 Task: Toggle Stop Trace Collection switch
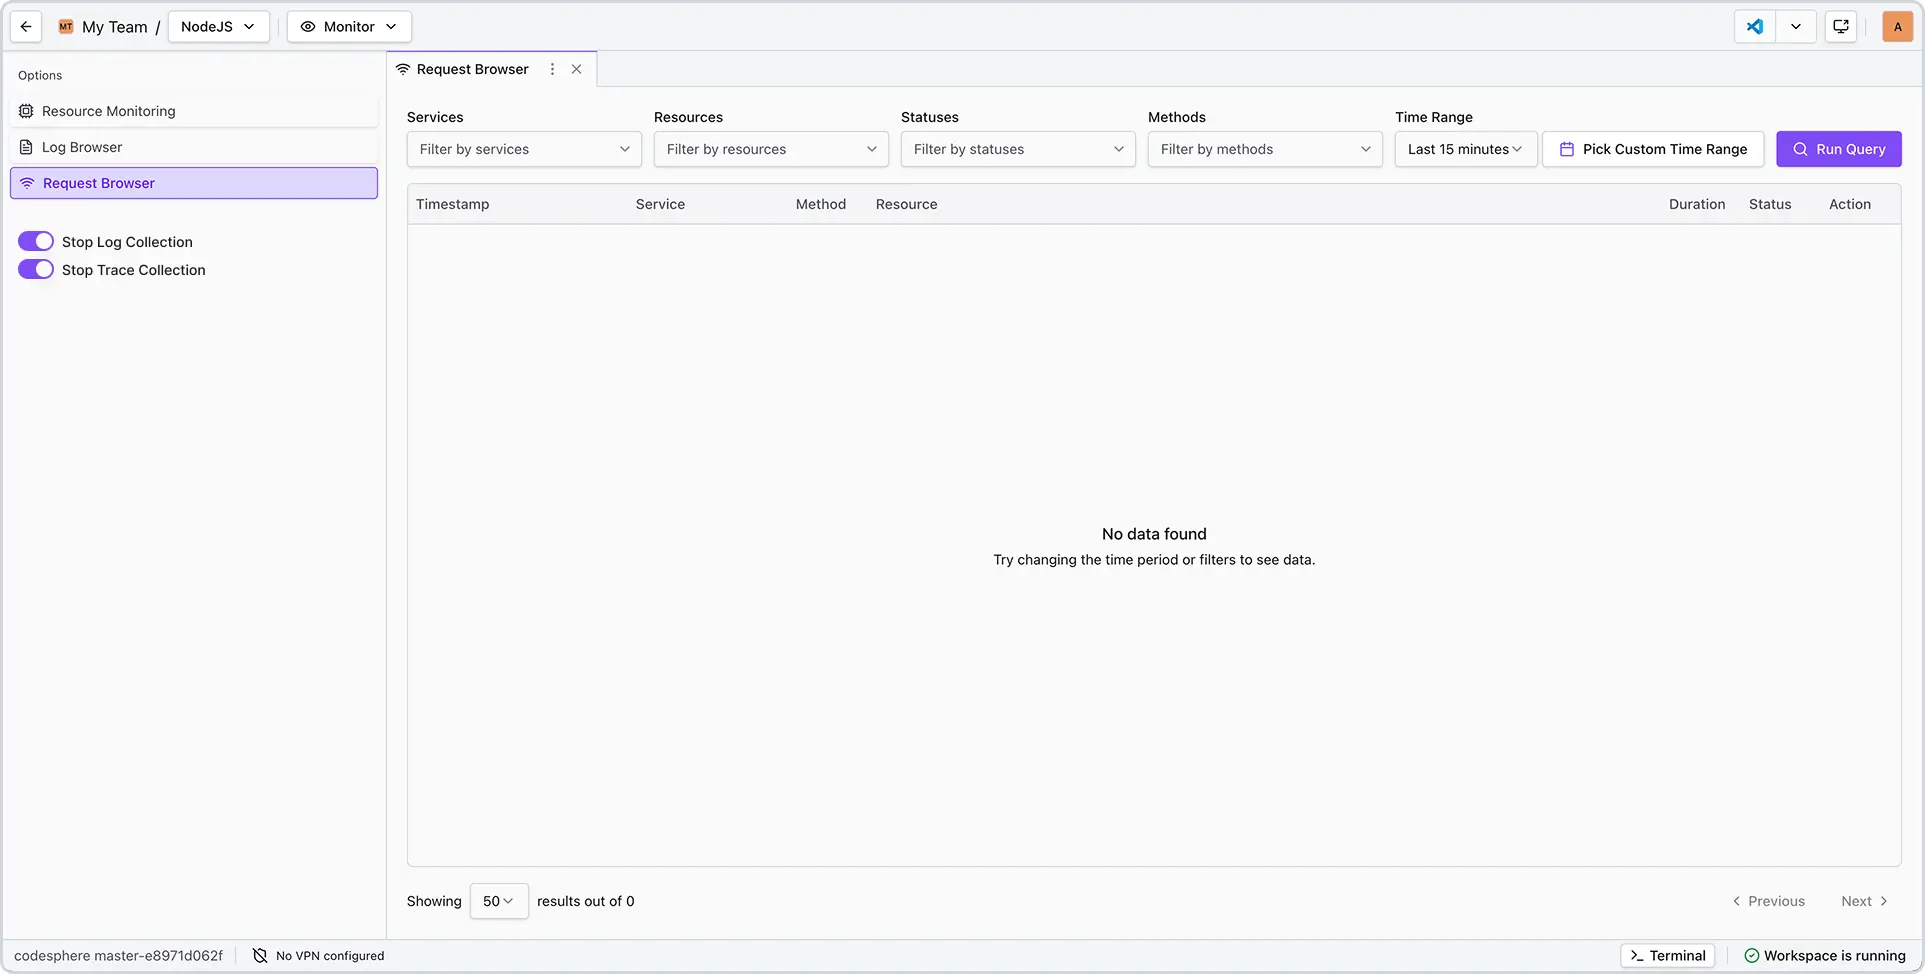36,270
